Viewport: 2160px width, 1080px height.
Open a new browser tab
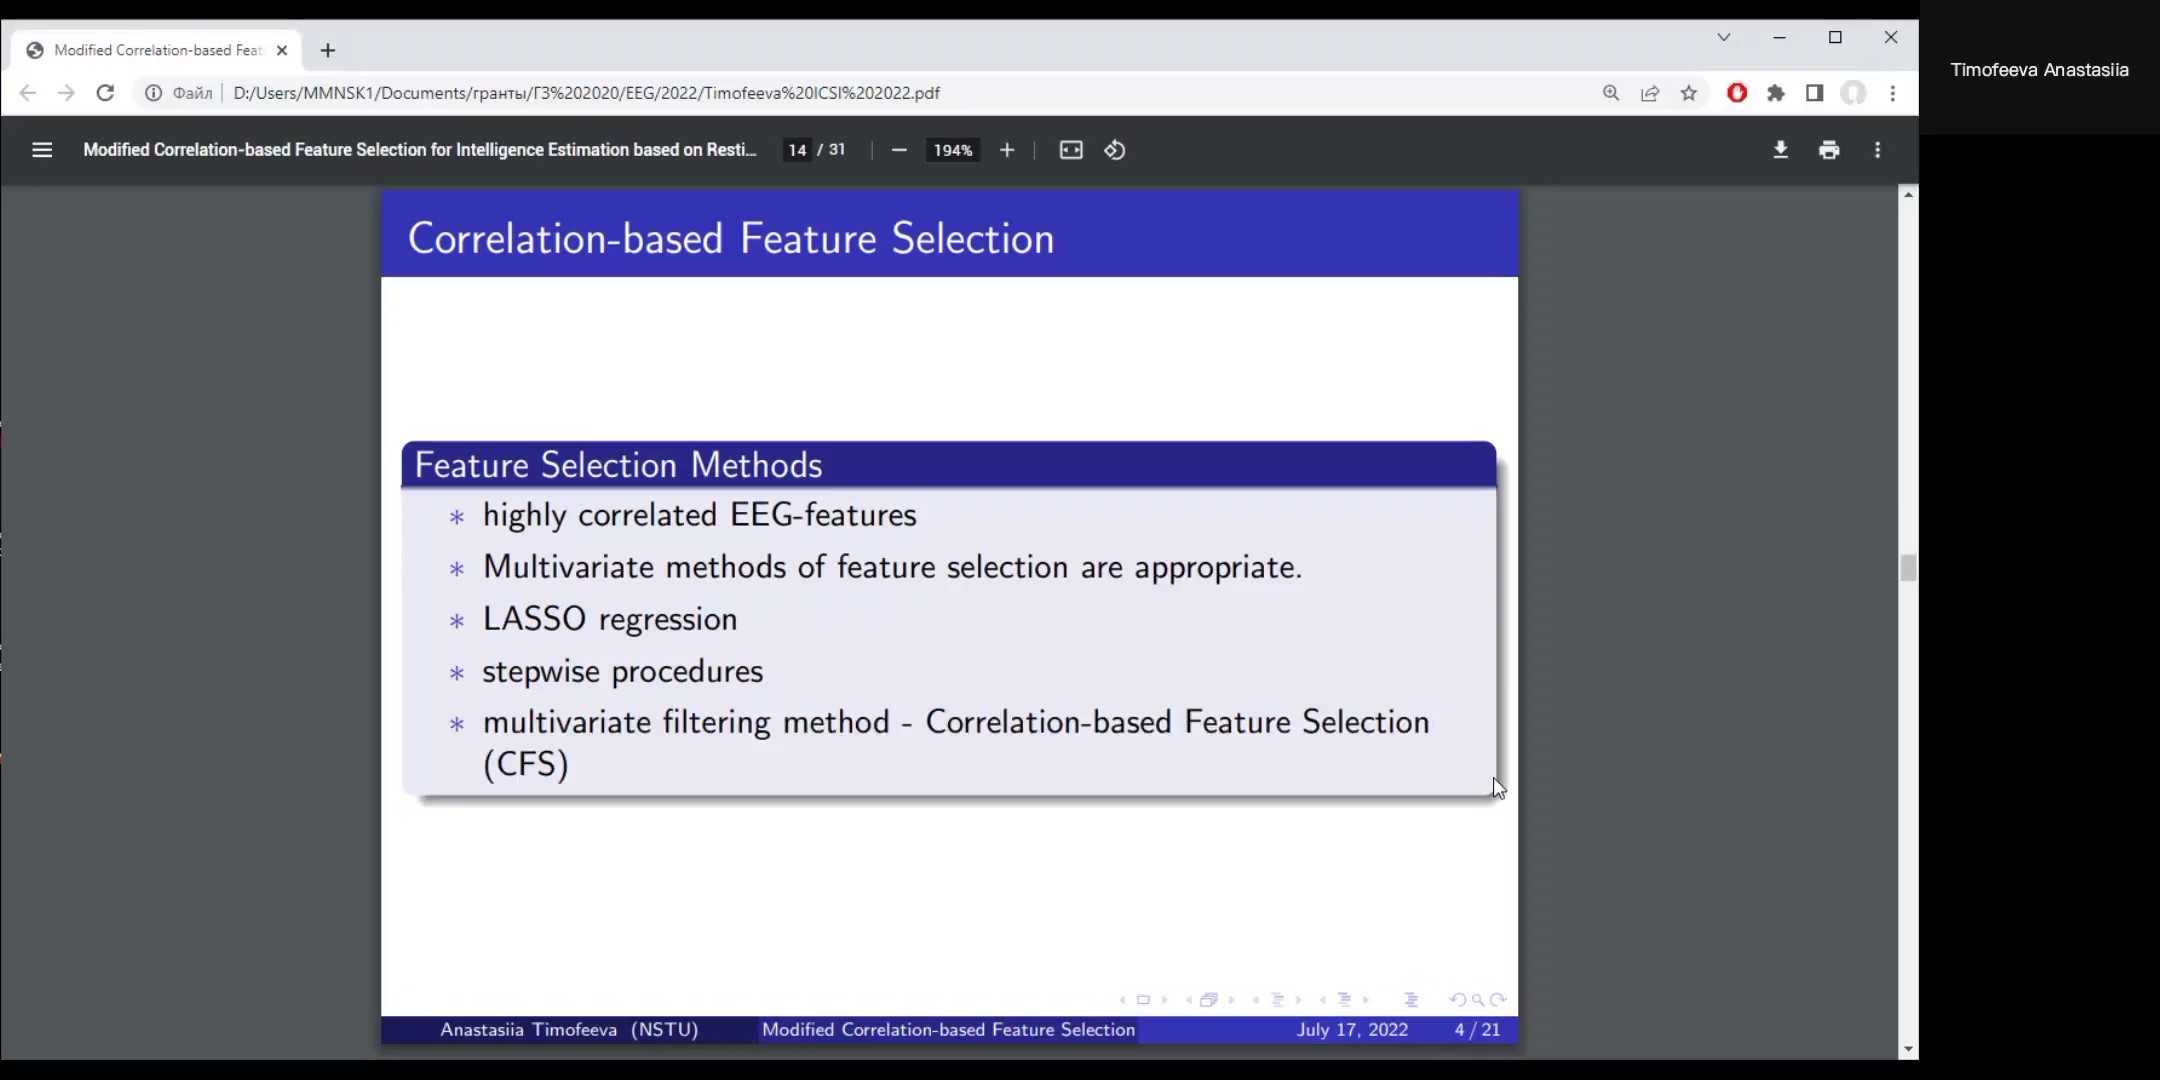[328, 50]
